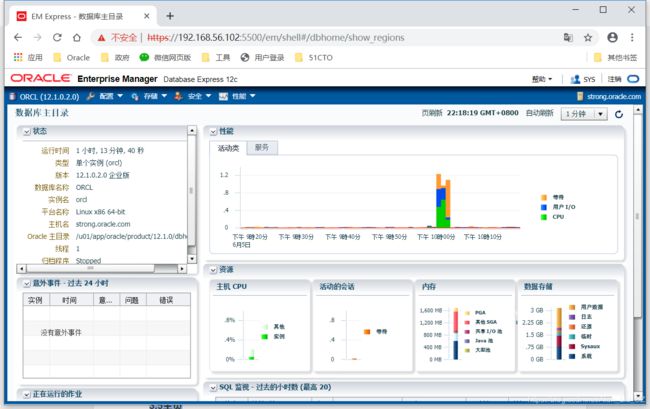Click the ORACLE logo
This screenshot has width=650, height=409.
coord(41,78)
